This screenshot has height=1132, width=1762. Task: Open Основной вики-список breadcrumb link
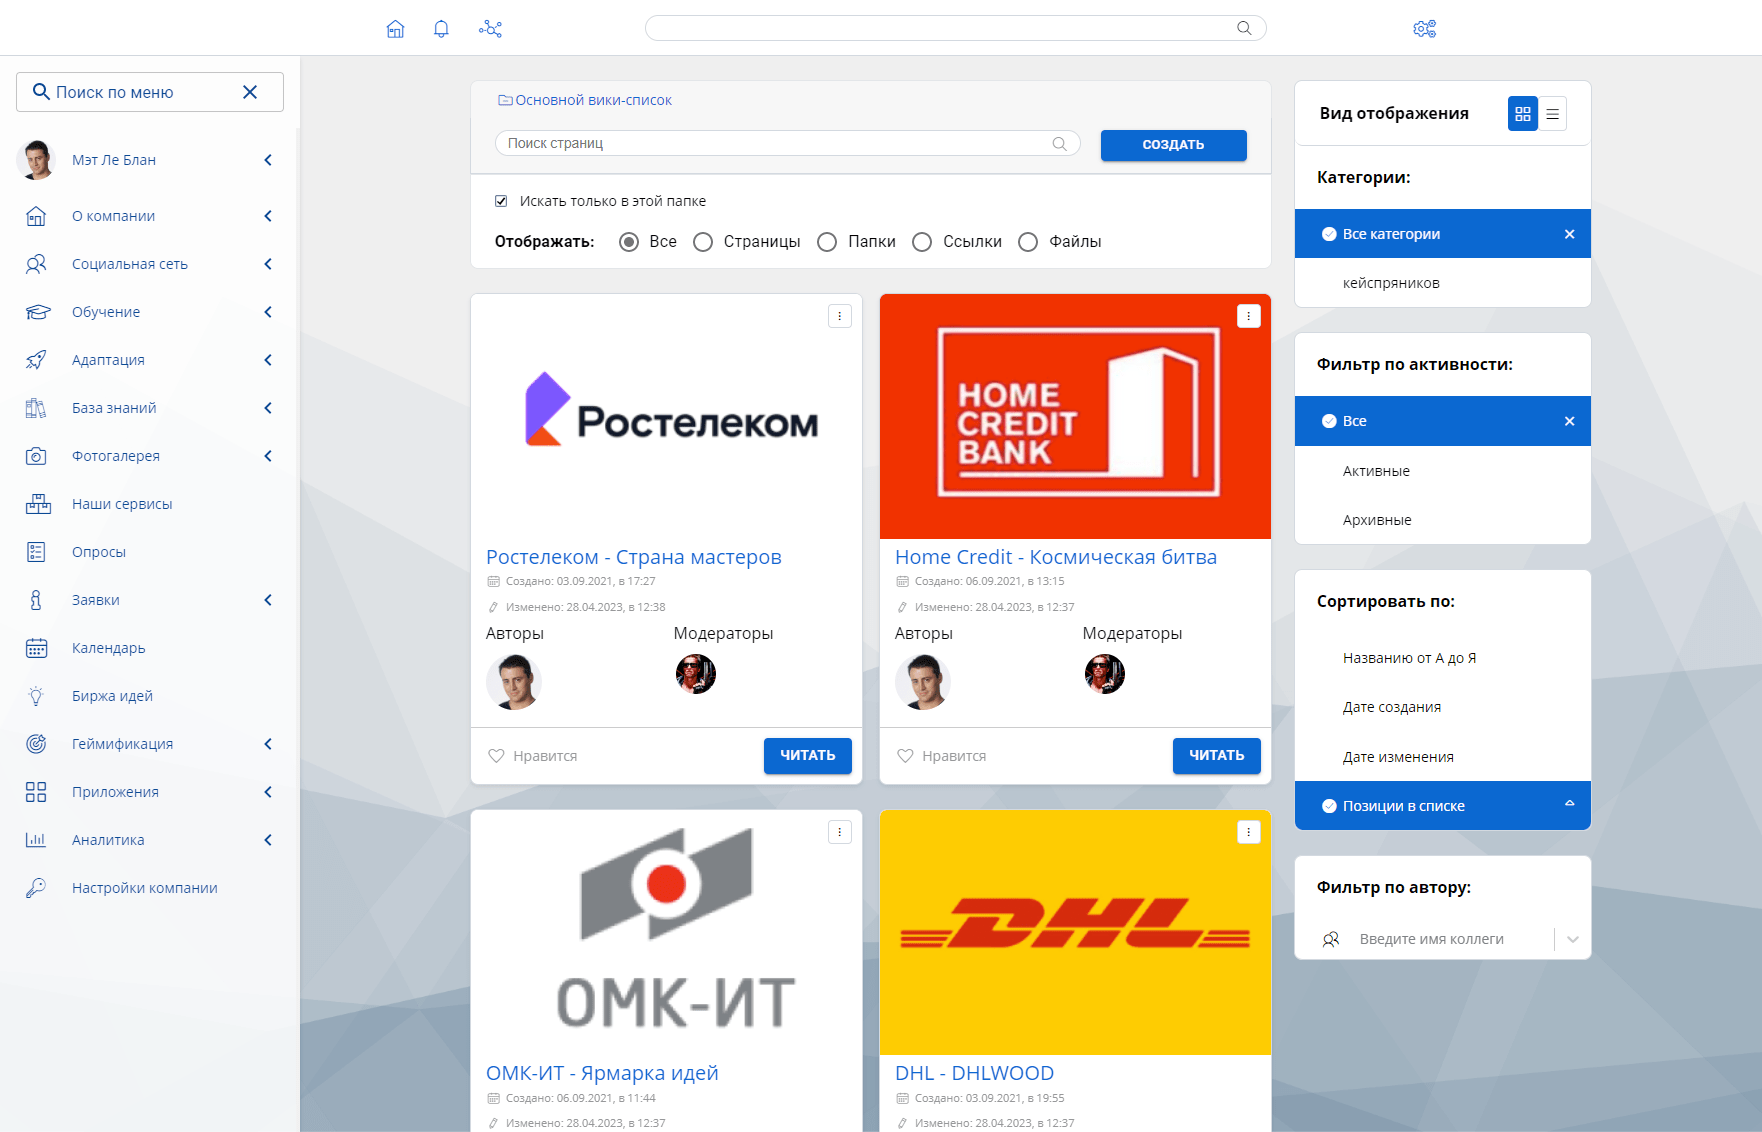pyautogui.click(x=593, y=100)
